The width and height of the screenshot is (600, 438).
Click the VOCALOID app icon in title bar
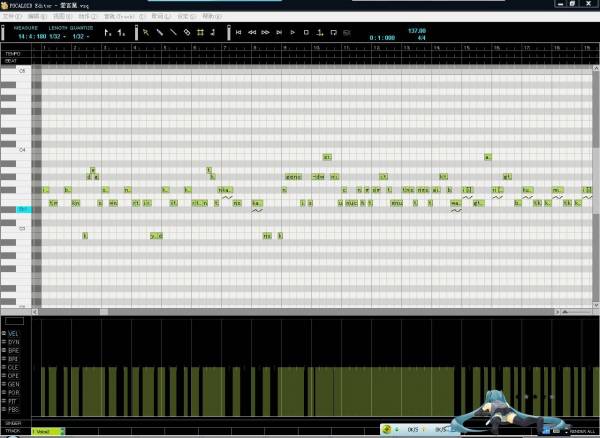(5, 5)
